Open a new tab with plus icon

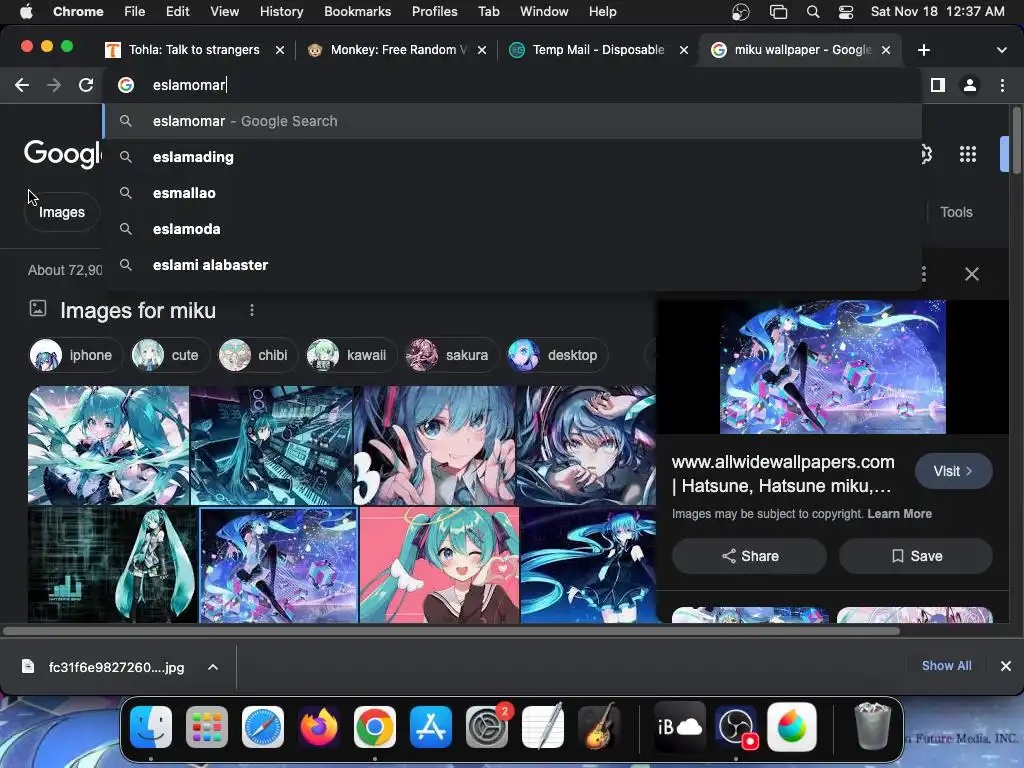click(x=923, y=50)
